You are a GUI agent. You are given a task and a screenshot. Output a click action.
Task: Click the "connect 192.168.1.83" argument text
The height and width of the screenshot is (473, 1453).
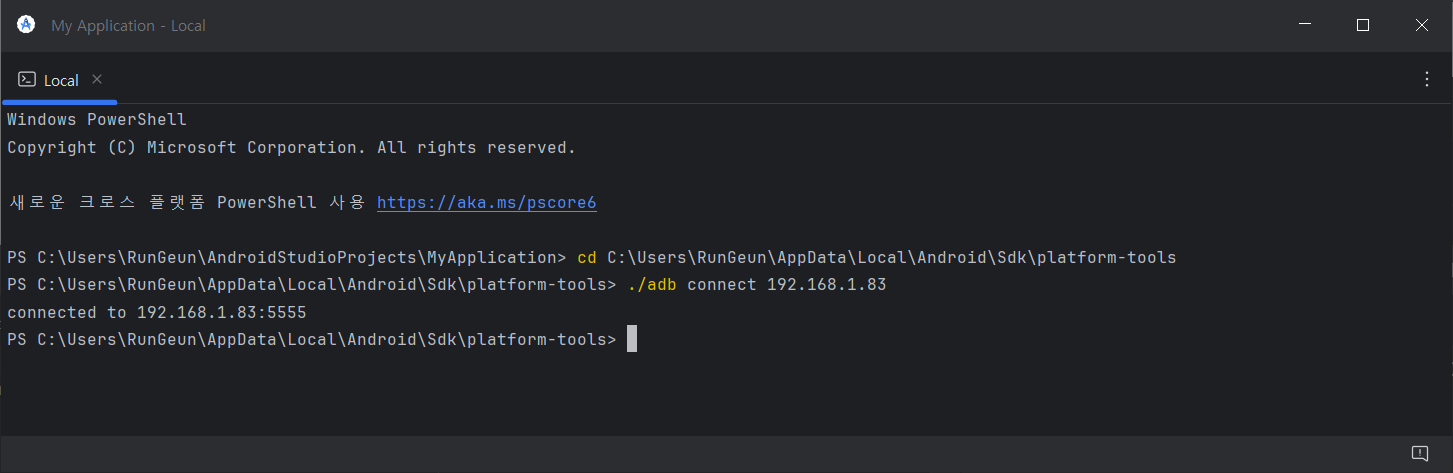click(787, 285)
